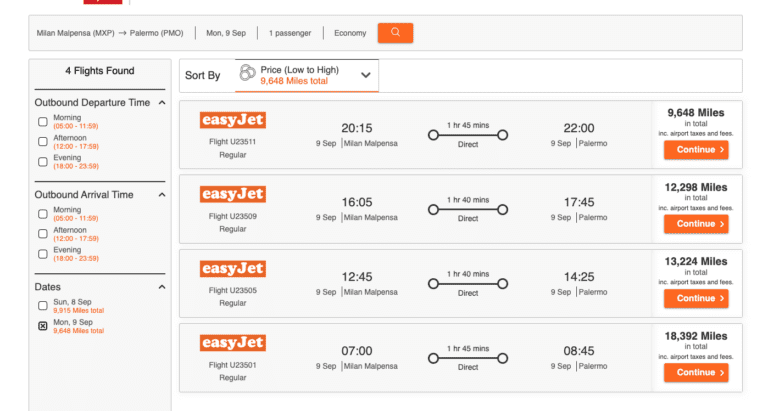Click the easyJet logo for flight U23501
The width and height of the screenshot is (768, 411).
click(x=232, y=343)
